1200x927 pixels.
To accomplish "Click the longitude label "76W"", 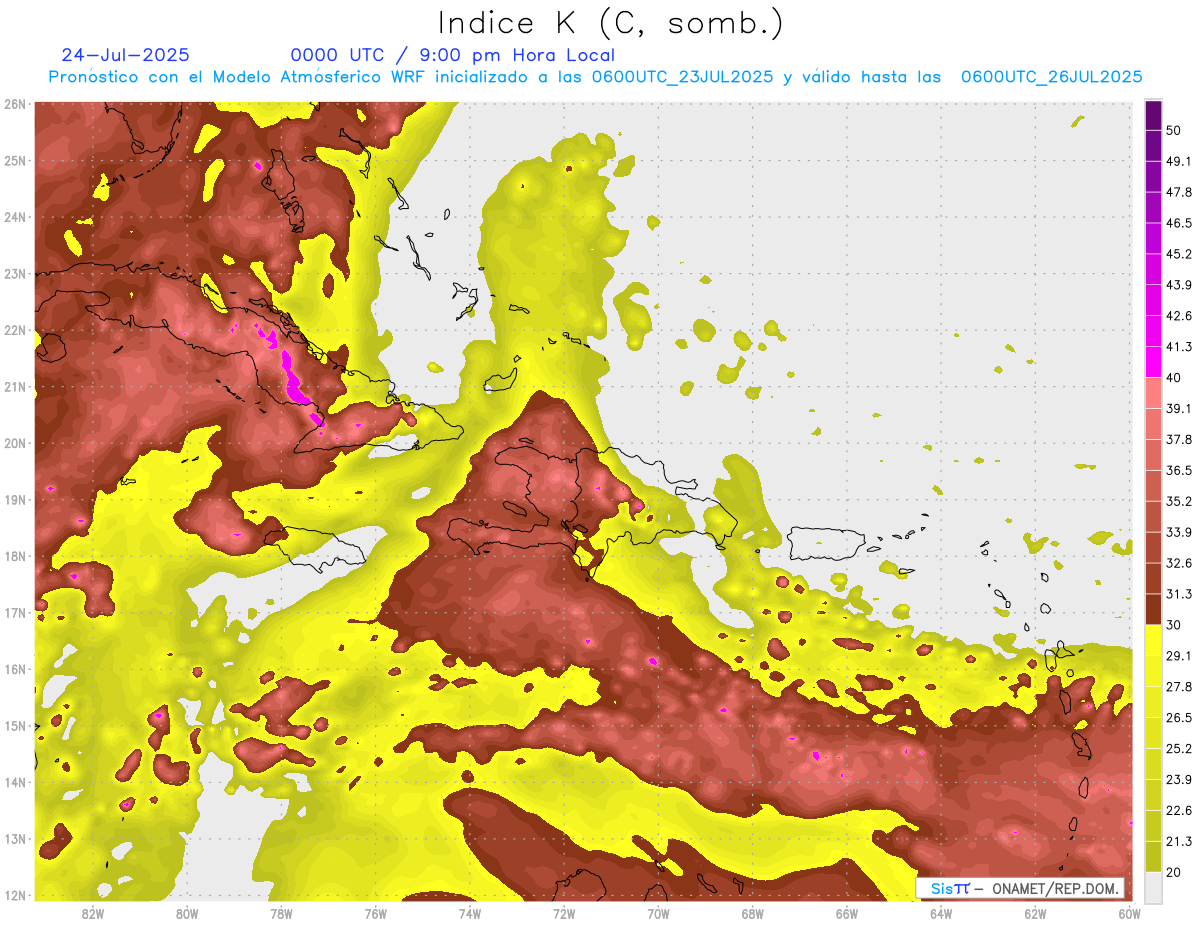I will click(376, 913).
